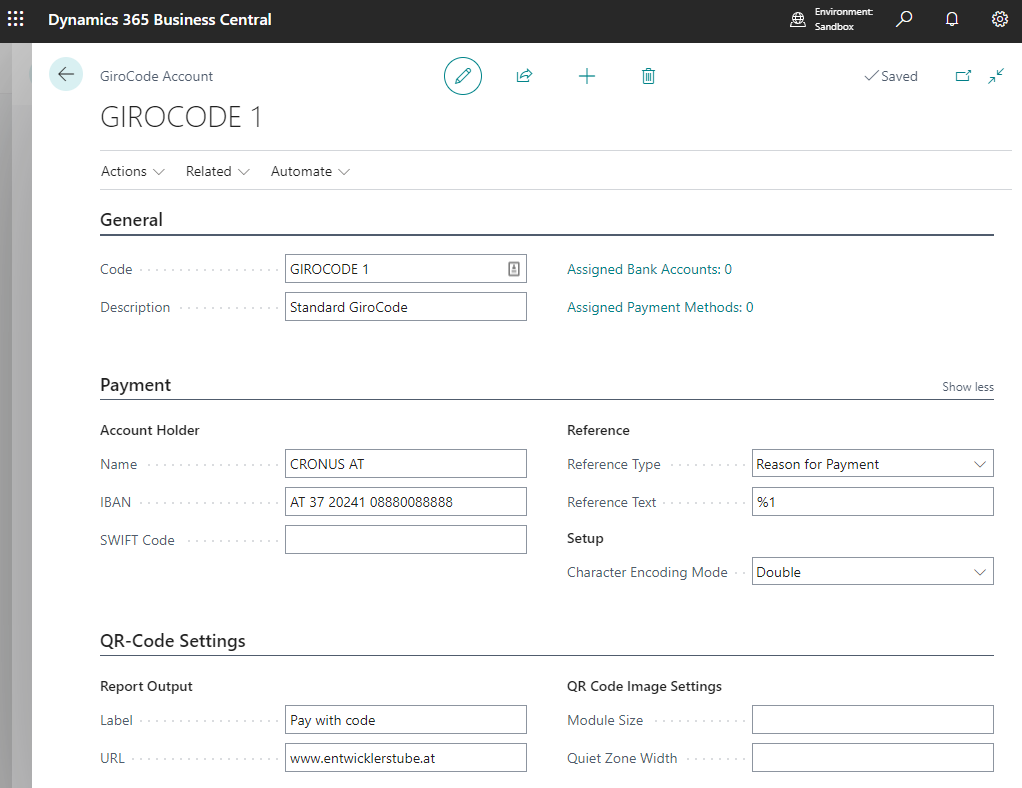1022x788 pixels.
Task: Expand the Automate menu
Action: coord(310,171)
